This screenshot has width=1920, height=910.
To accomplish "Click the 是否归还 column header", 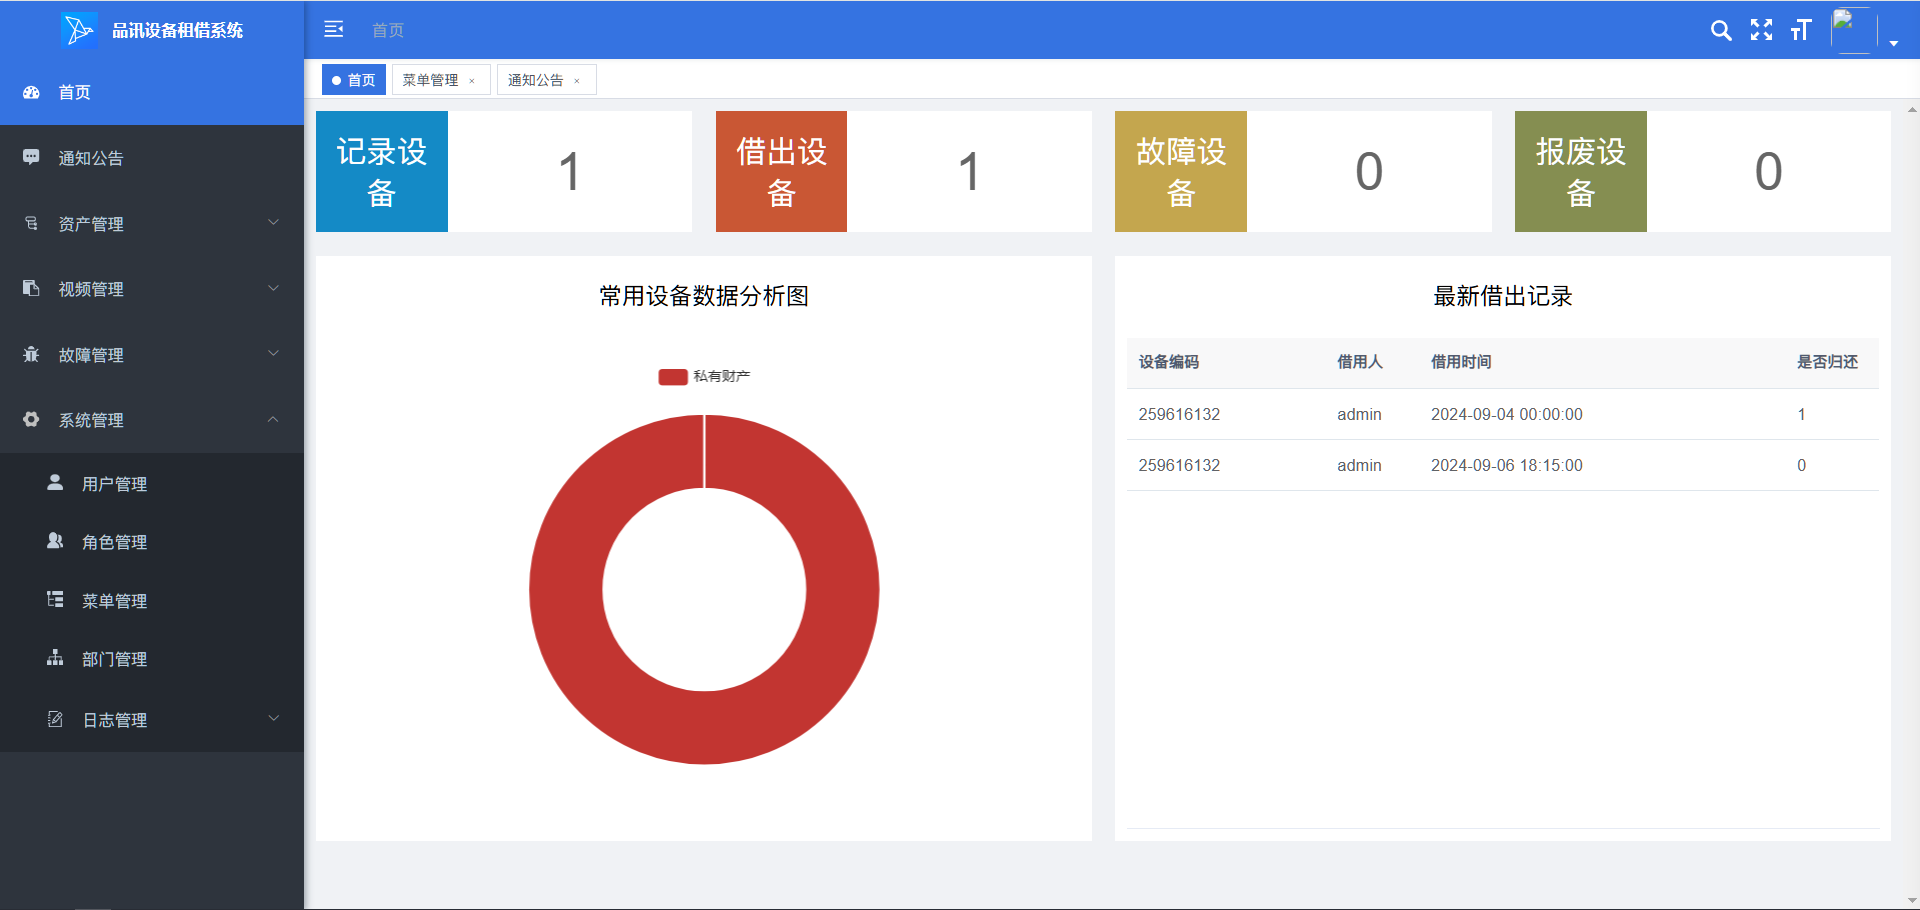I will click(1827, 362).
